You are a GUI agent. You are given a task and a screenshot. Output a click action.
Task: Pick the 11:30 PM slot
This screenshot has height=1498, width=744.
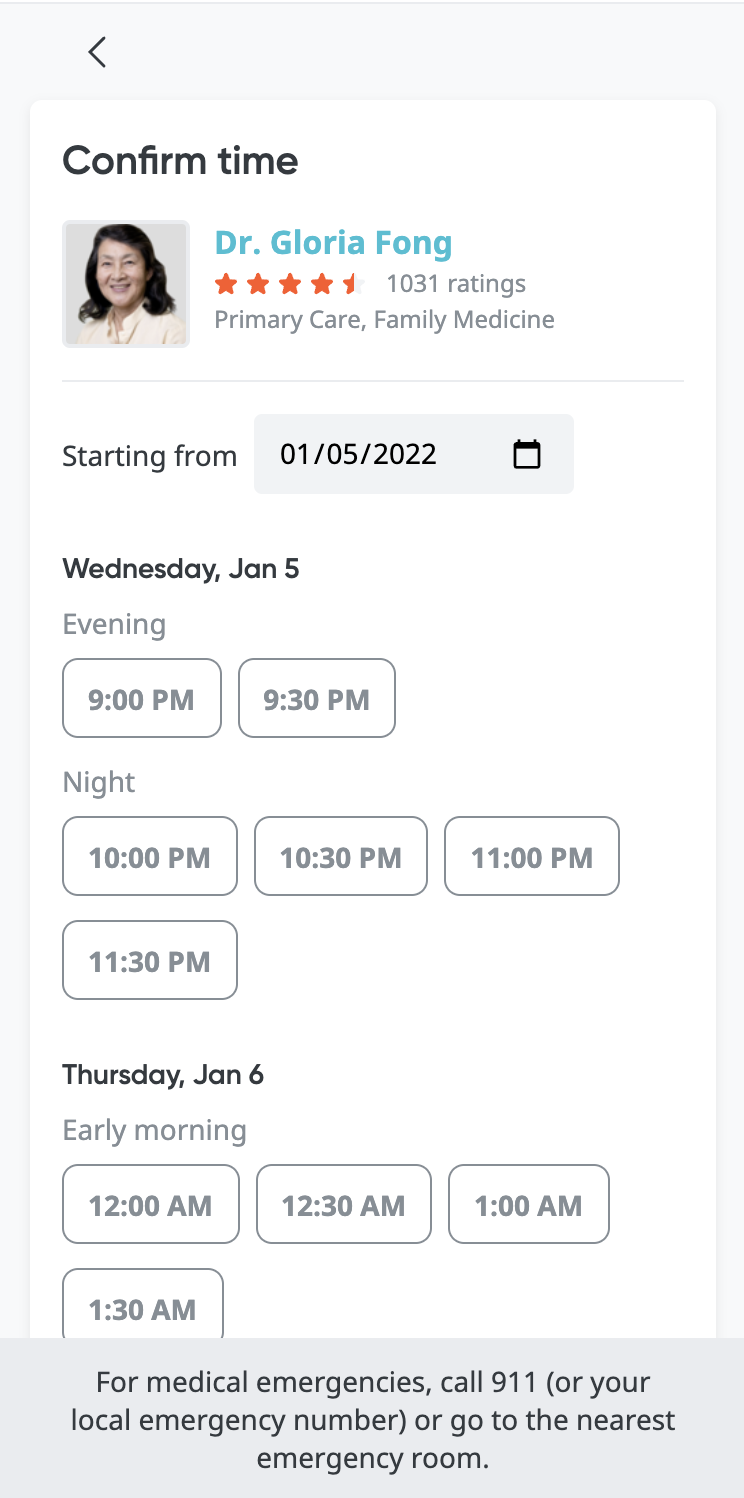[x=149, y=961]
